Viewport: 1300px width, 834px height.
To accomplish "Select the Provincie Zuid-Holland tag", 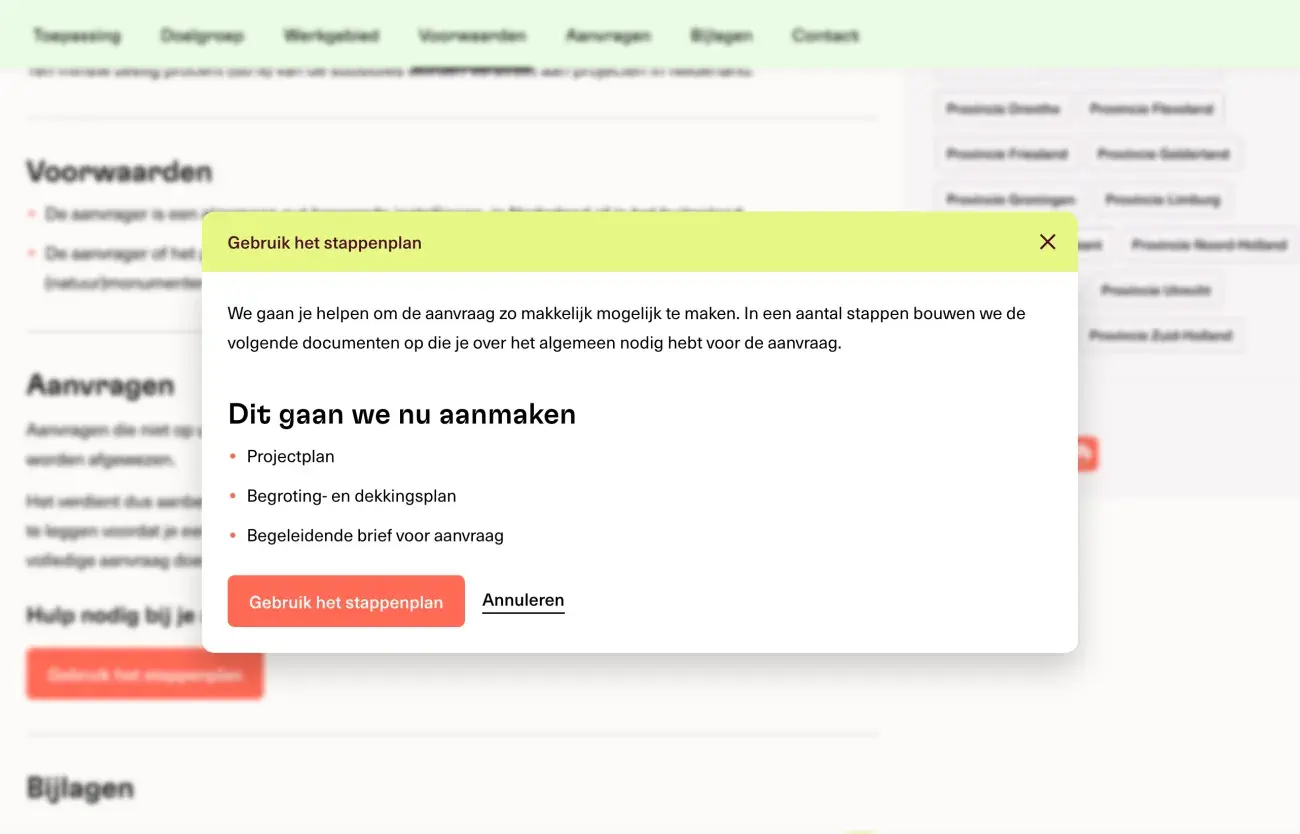I will pos(1162,335).
